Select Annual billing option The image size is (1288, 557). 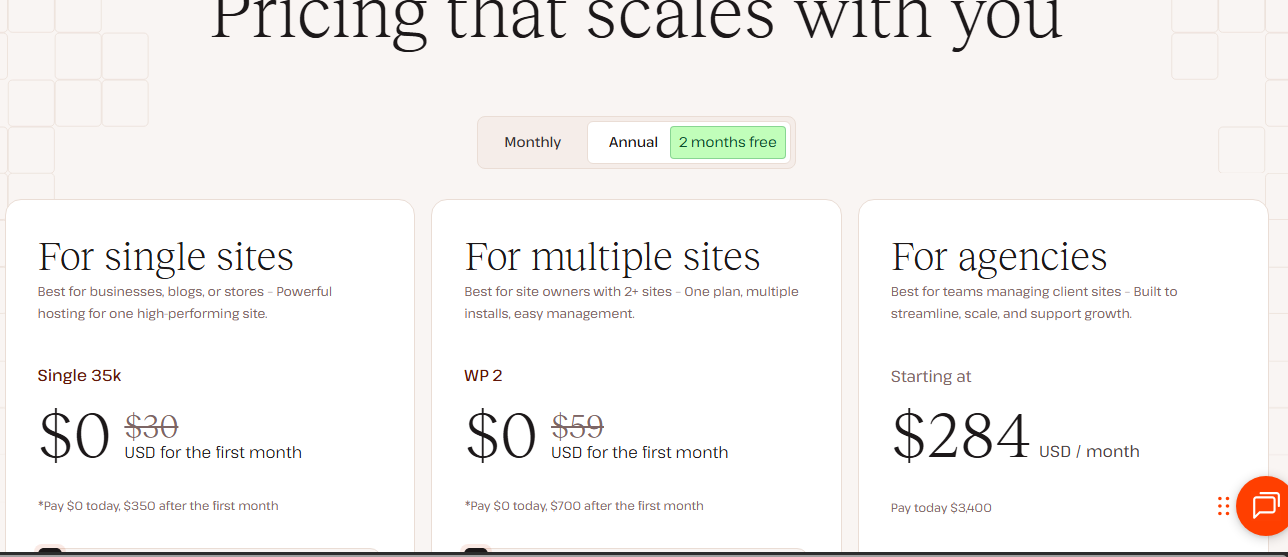pyautogui.click(x=633, y=142)
